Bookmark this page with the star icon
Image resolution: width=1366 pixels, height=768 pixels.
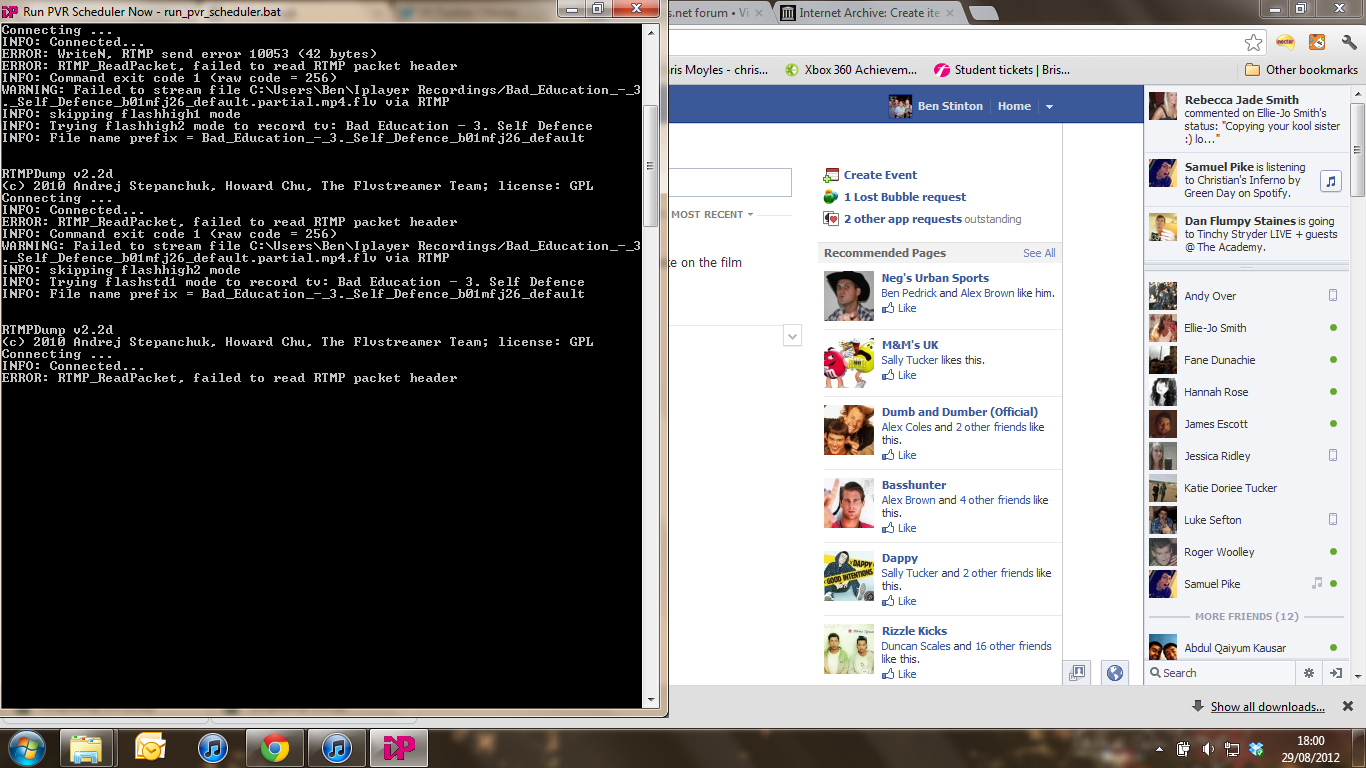[1253, 42]
